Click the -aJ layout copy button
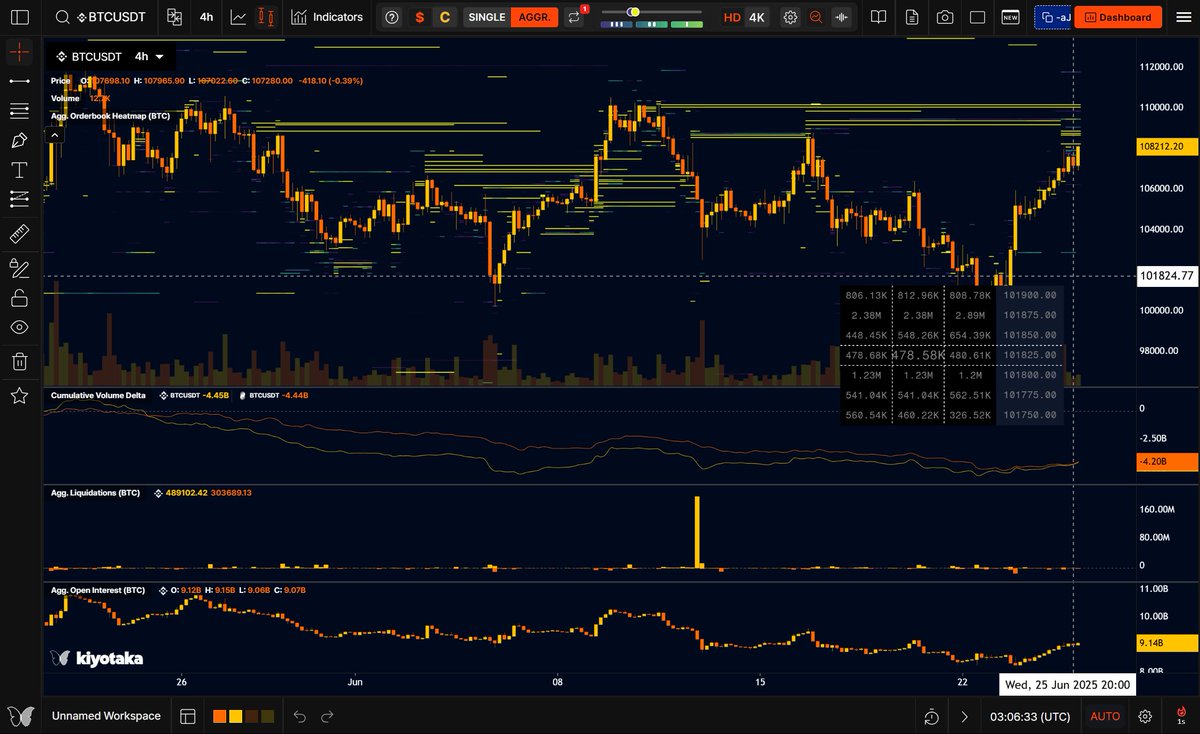1200x734 pixels. click(x=1054, y=17)
